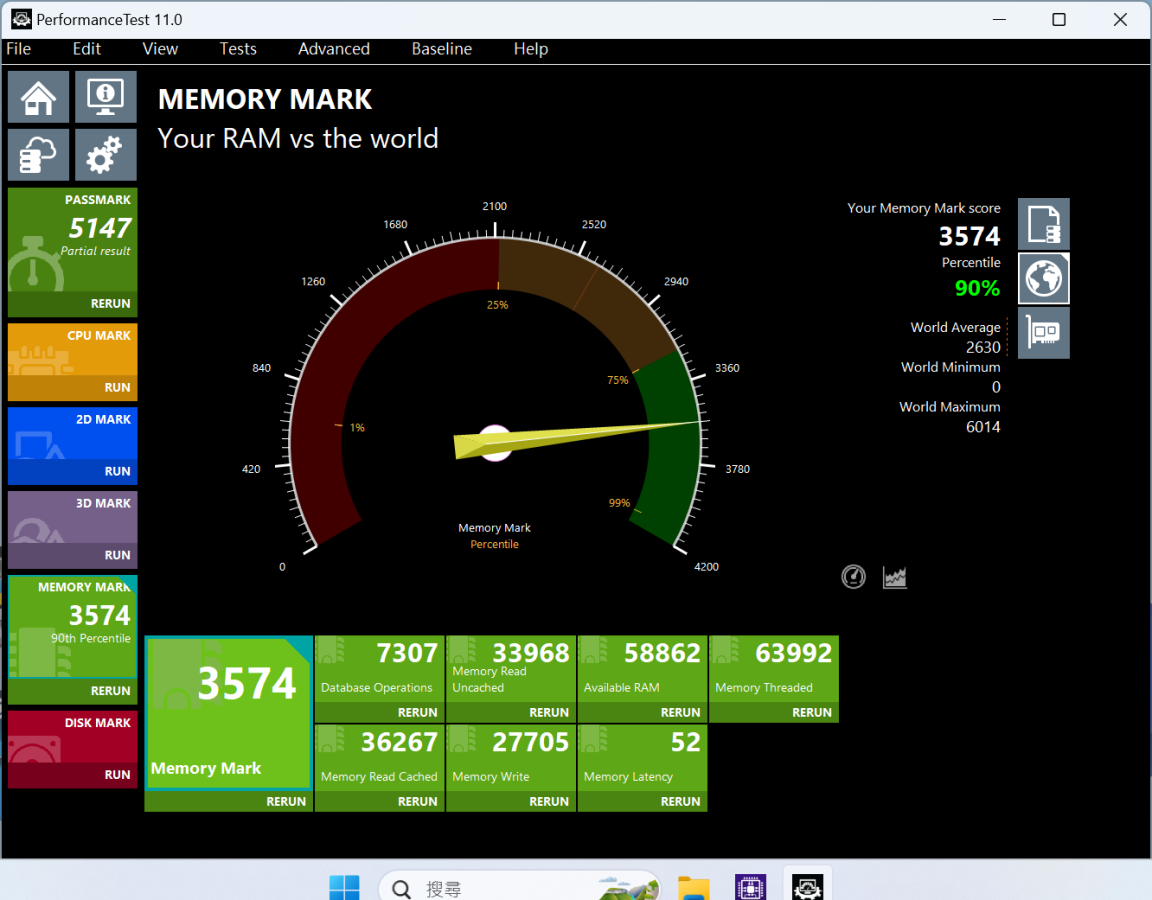1152x900 pixels.
Task: Click the World Maximum 6014 value
Action: pyautogui.click(x=983, y=427)
